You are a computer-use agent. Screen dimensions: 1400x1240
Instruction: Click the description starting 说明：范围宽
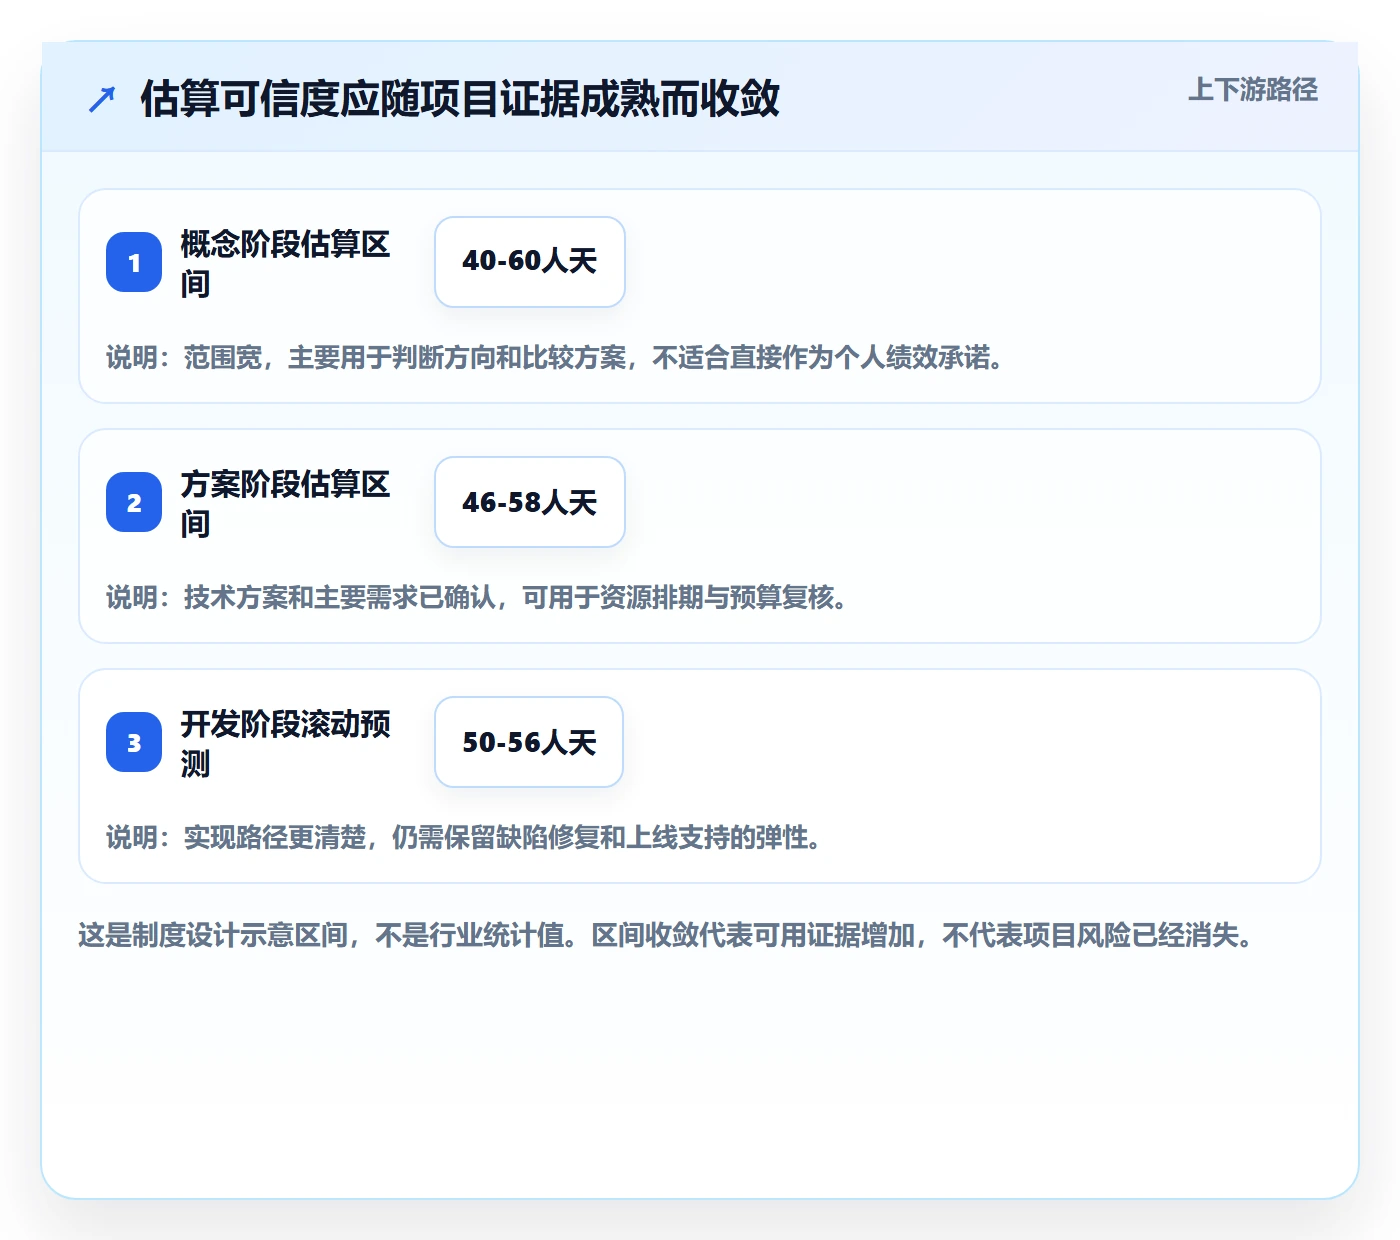556,357
